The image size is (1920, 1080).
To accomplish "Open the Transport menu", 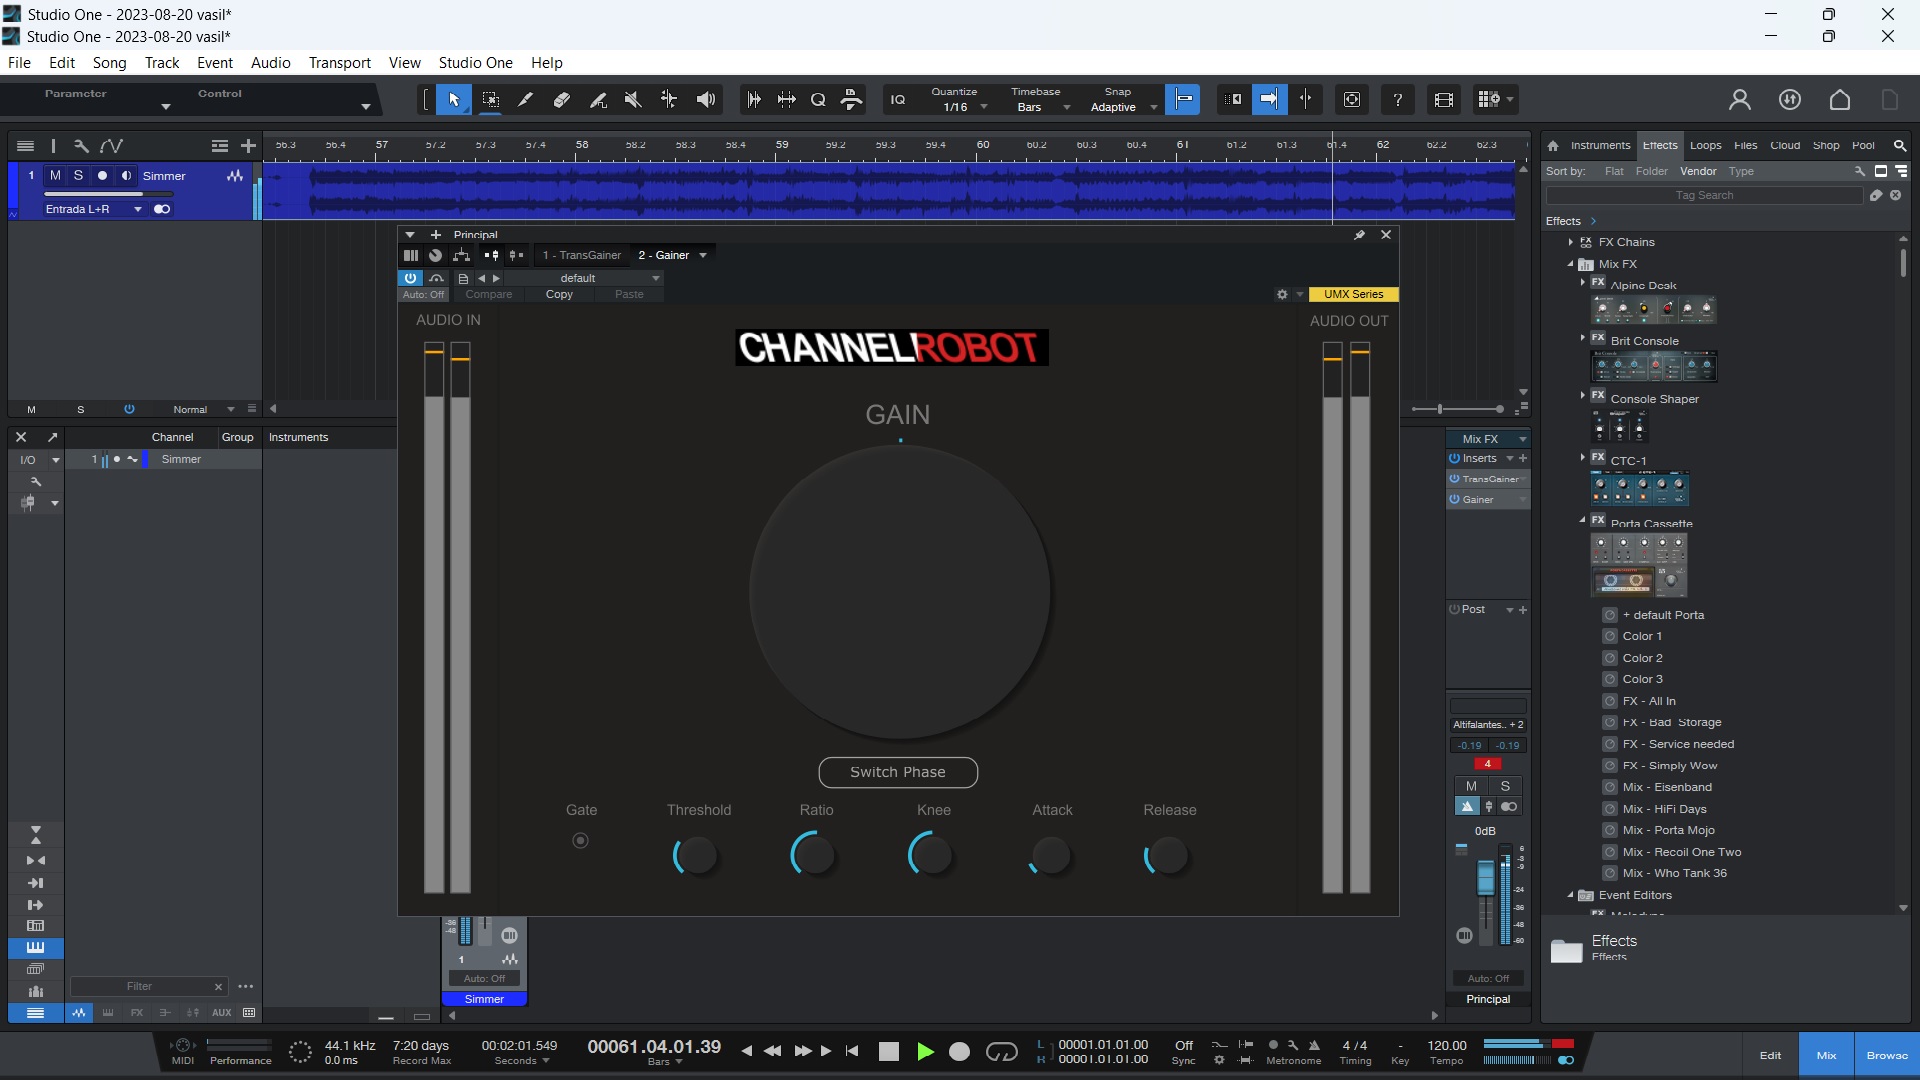I will [x=339, y=62].
